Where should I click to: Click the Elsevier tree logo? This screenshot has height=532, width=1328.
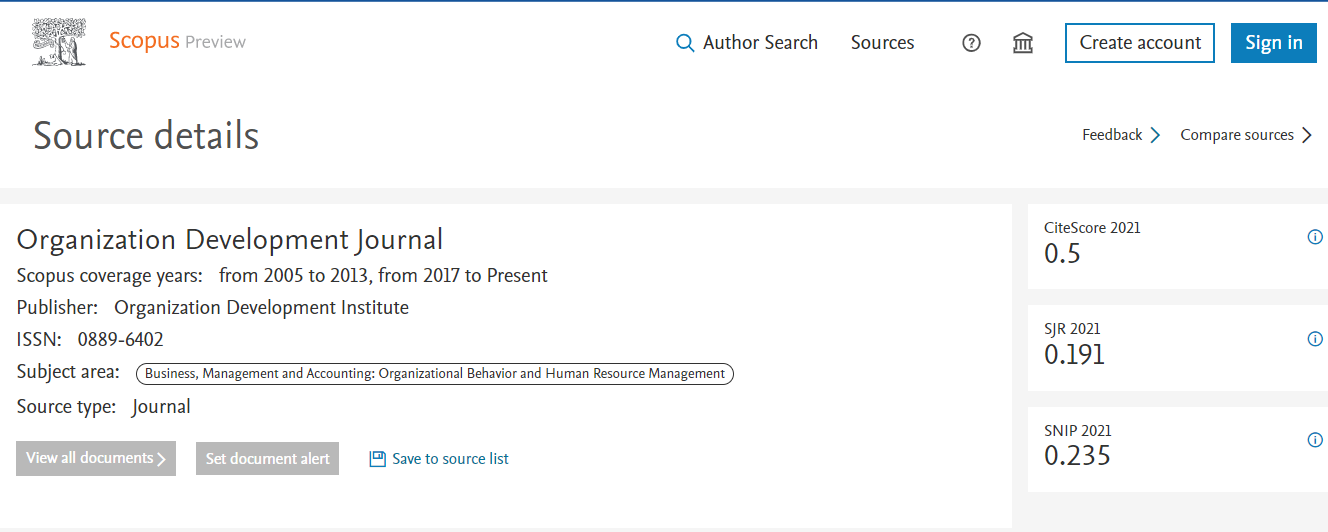pos(59,43)
